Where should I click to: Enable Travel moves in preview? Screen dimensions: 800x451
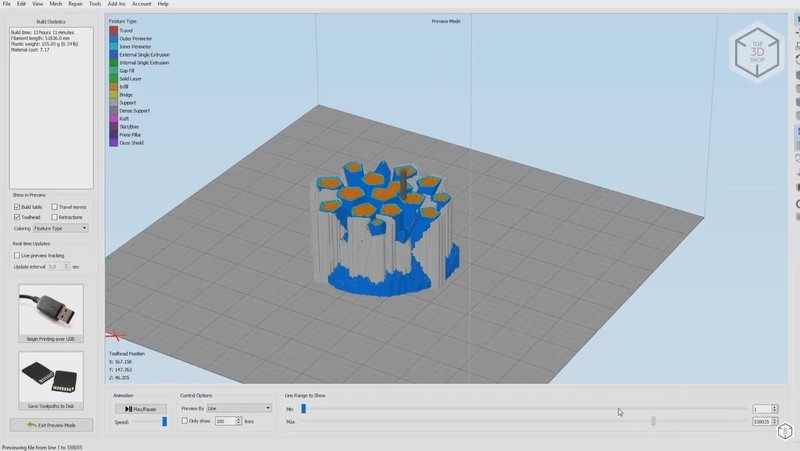[54, 207]
